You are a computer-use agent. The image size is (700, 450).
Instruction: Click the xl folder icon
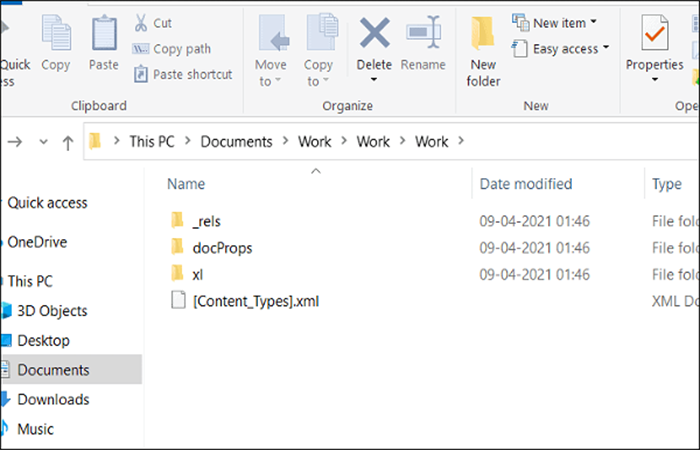point(177,273)
